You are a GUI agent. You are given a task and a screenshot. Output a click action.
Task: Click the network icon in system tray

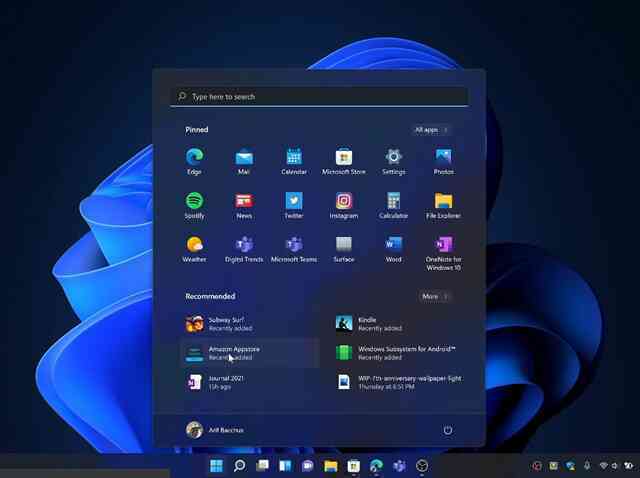pyautogui.click(x=604, y=466)
